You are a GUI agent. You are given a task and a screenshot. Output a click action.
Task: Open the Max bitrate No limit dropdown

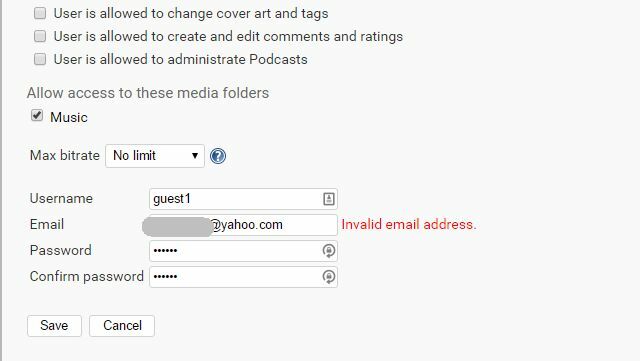click(155, 156)
